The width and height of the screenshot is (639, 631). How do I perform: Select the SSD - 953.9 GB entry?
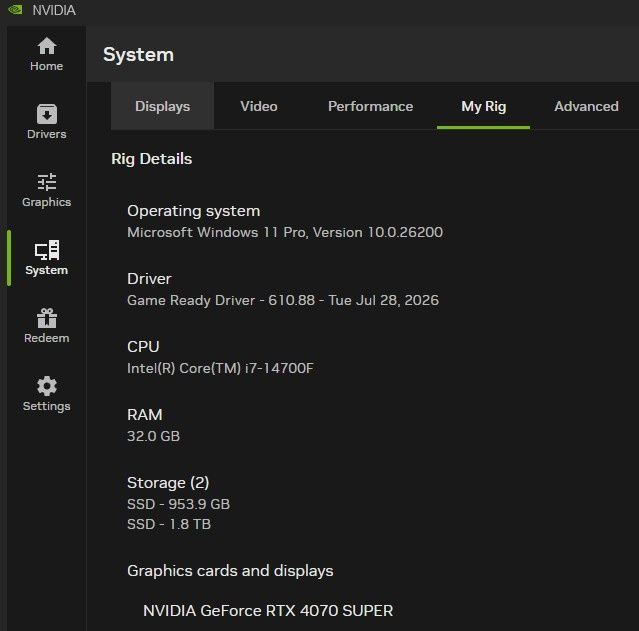click(x=178, y=504)
